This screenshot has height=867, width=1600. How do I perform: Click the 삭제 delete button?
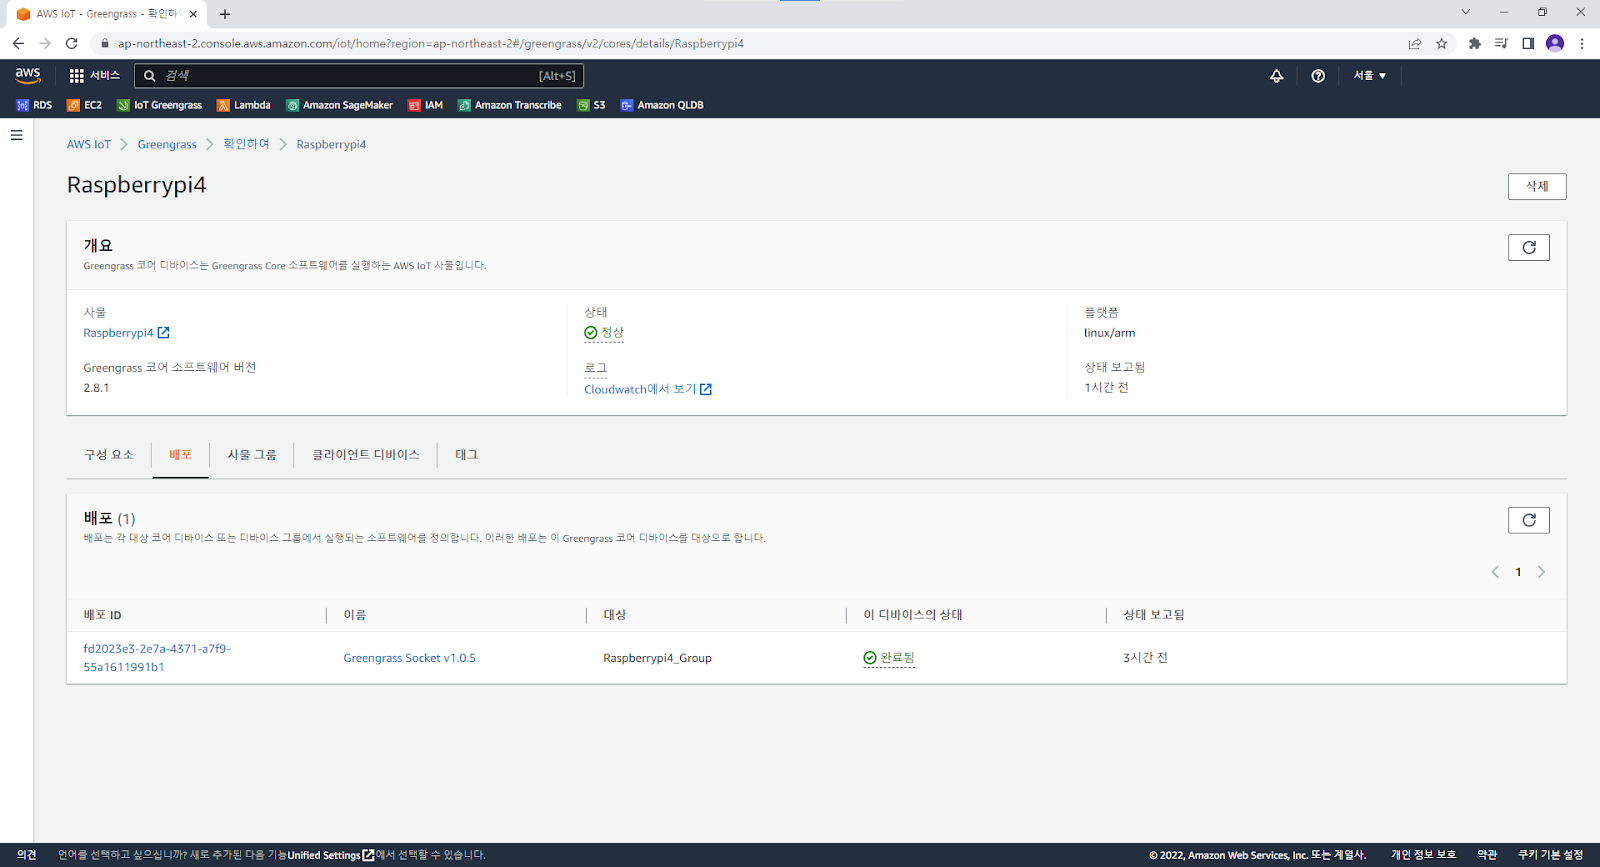(x=1537, y=187)
